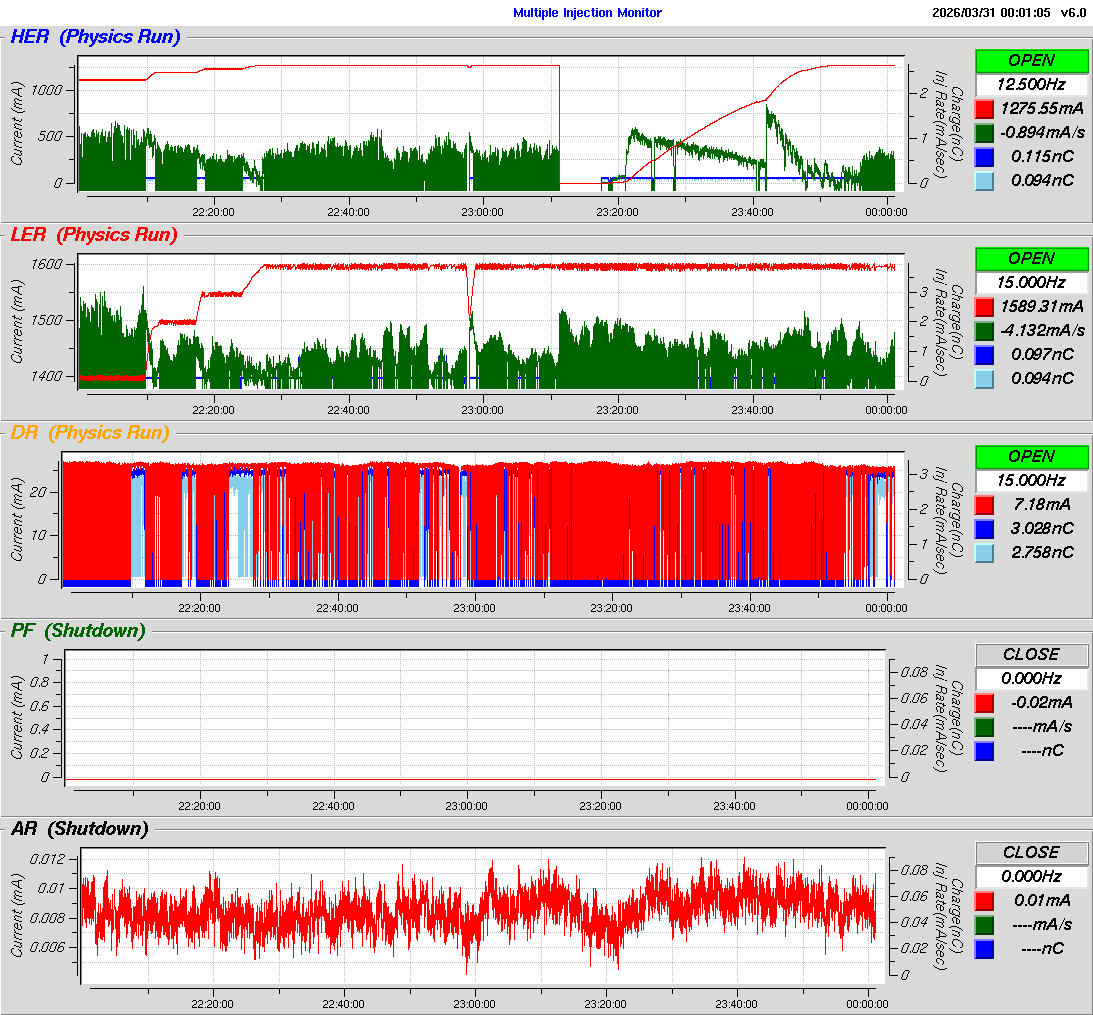The height and width of the screenshot is (1015, 1093).
Task: Click the DR 15.000Hz frequency field
Action: pyautogui.click(x=1031, y=480)
